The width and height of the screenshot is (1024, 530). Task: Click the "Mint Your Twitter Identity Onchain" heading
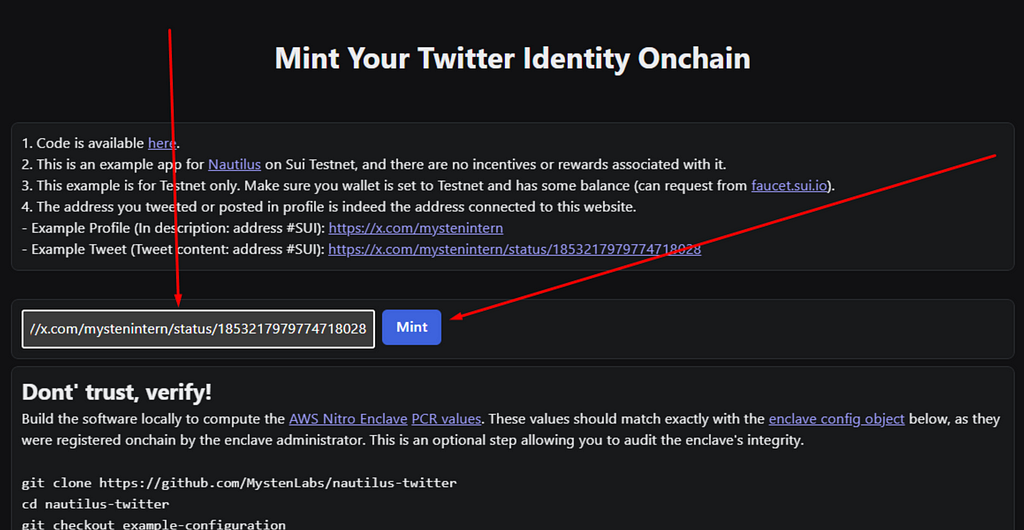[x=512, y=58]
